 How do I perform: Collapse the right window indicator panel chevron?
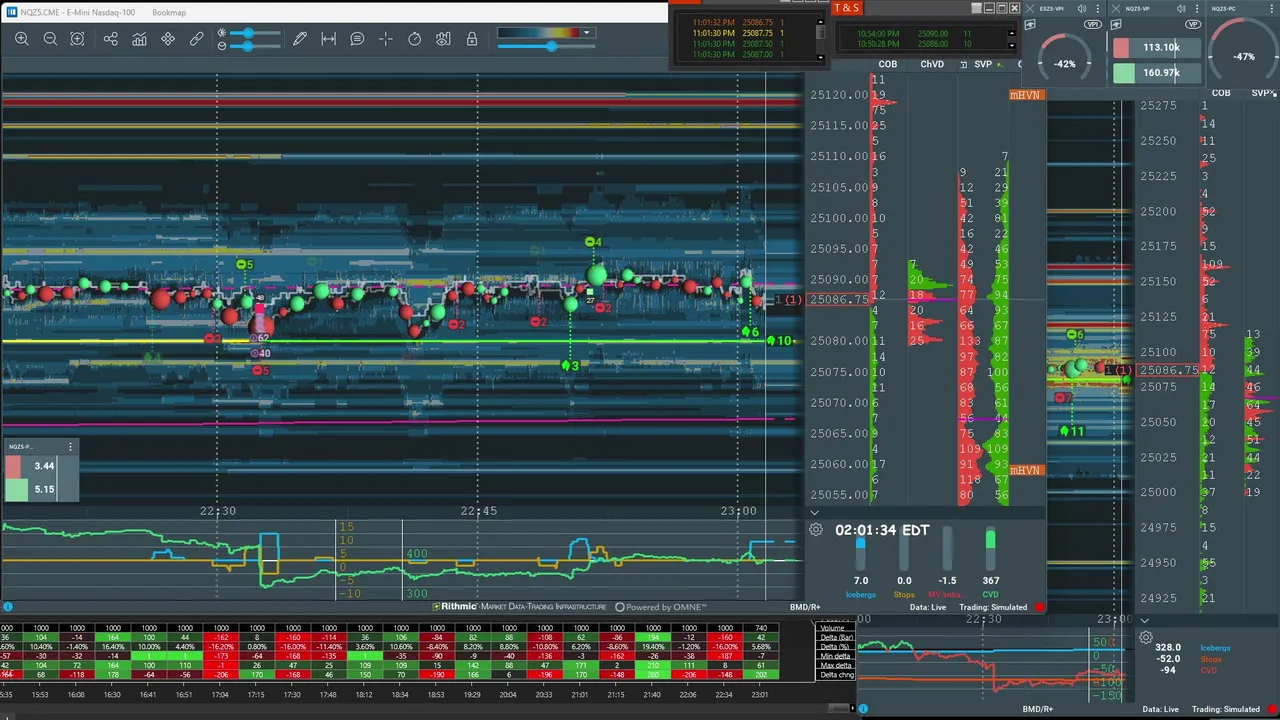click(1145, 620)
